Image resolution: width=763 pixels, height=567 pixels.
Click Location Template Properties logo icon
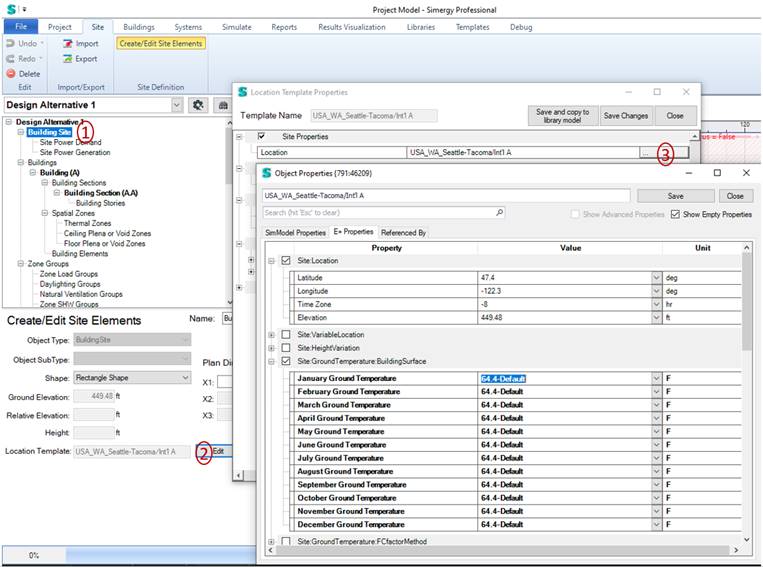(x=242, y=91)
